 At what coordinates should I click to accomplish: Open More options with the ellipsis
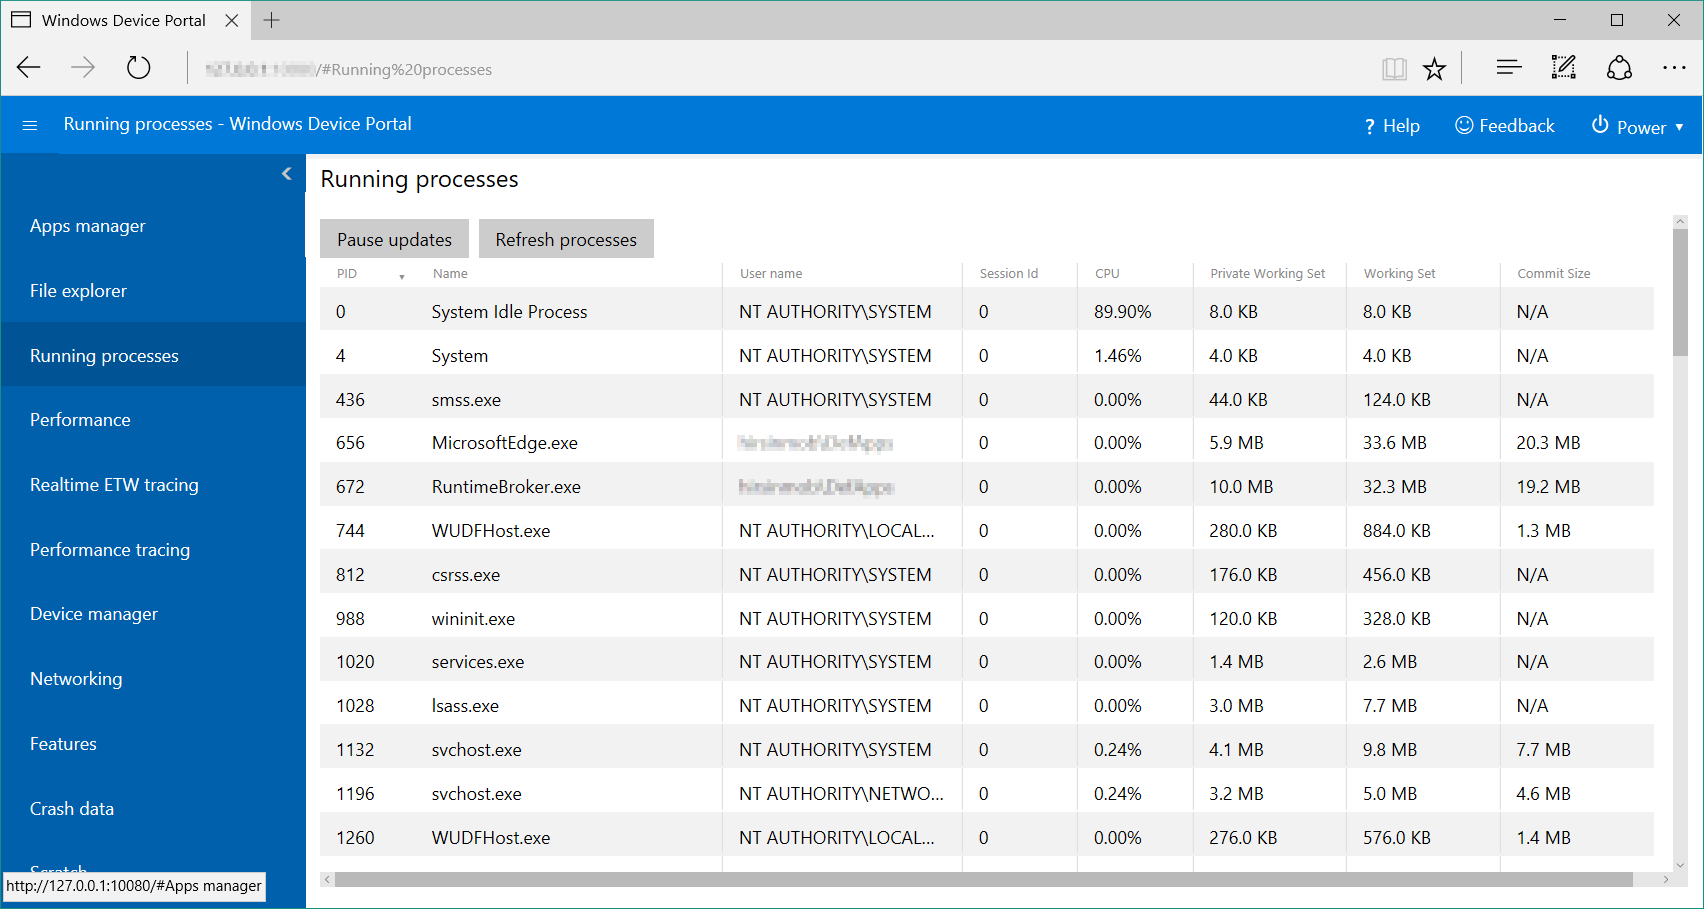tap(1675, 68)
